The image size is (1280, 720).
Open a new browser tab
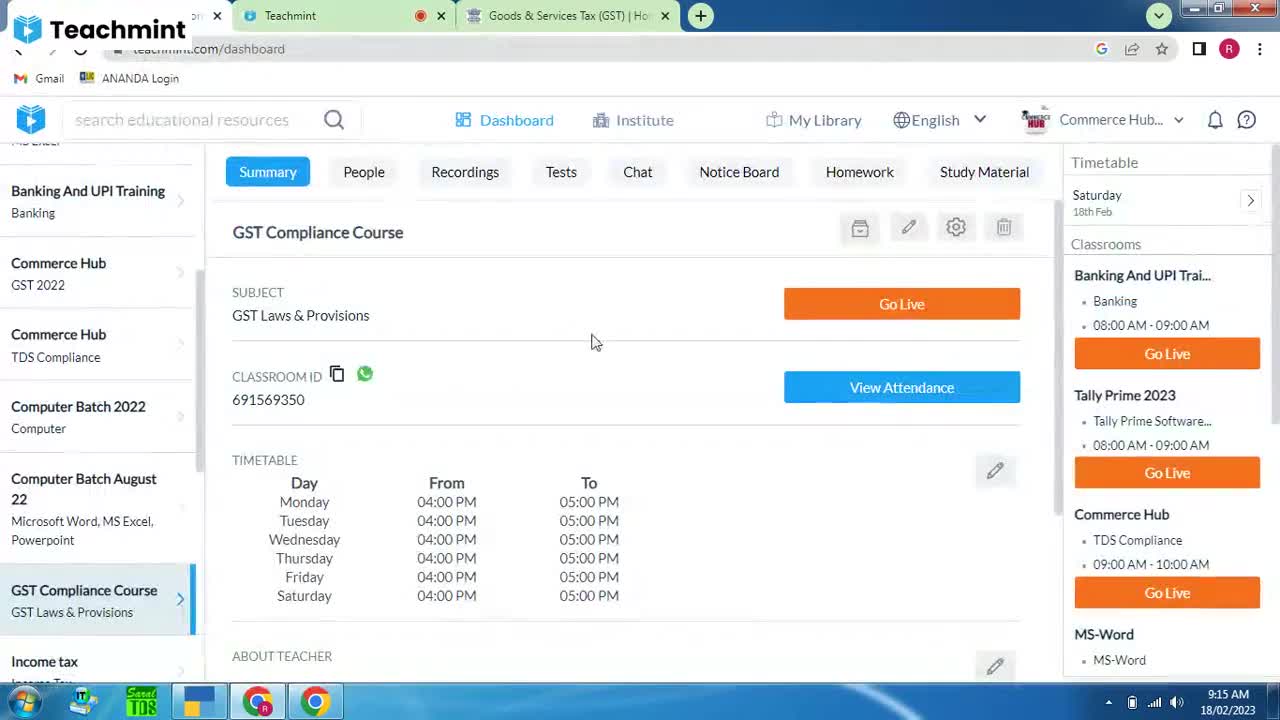click(x=701, y=16)
